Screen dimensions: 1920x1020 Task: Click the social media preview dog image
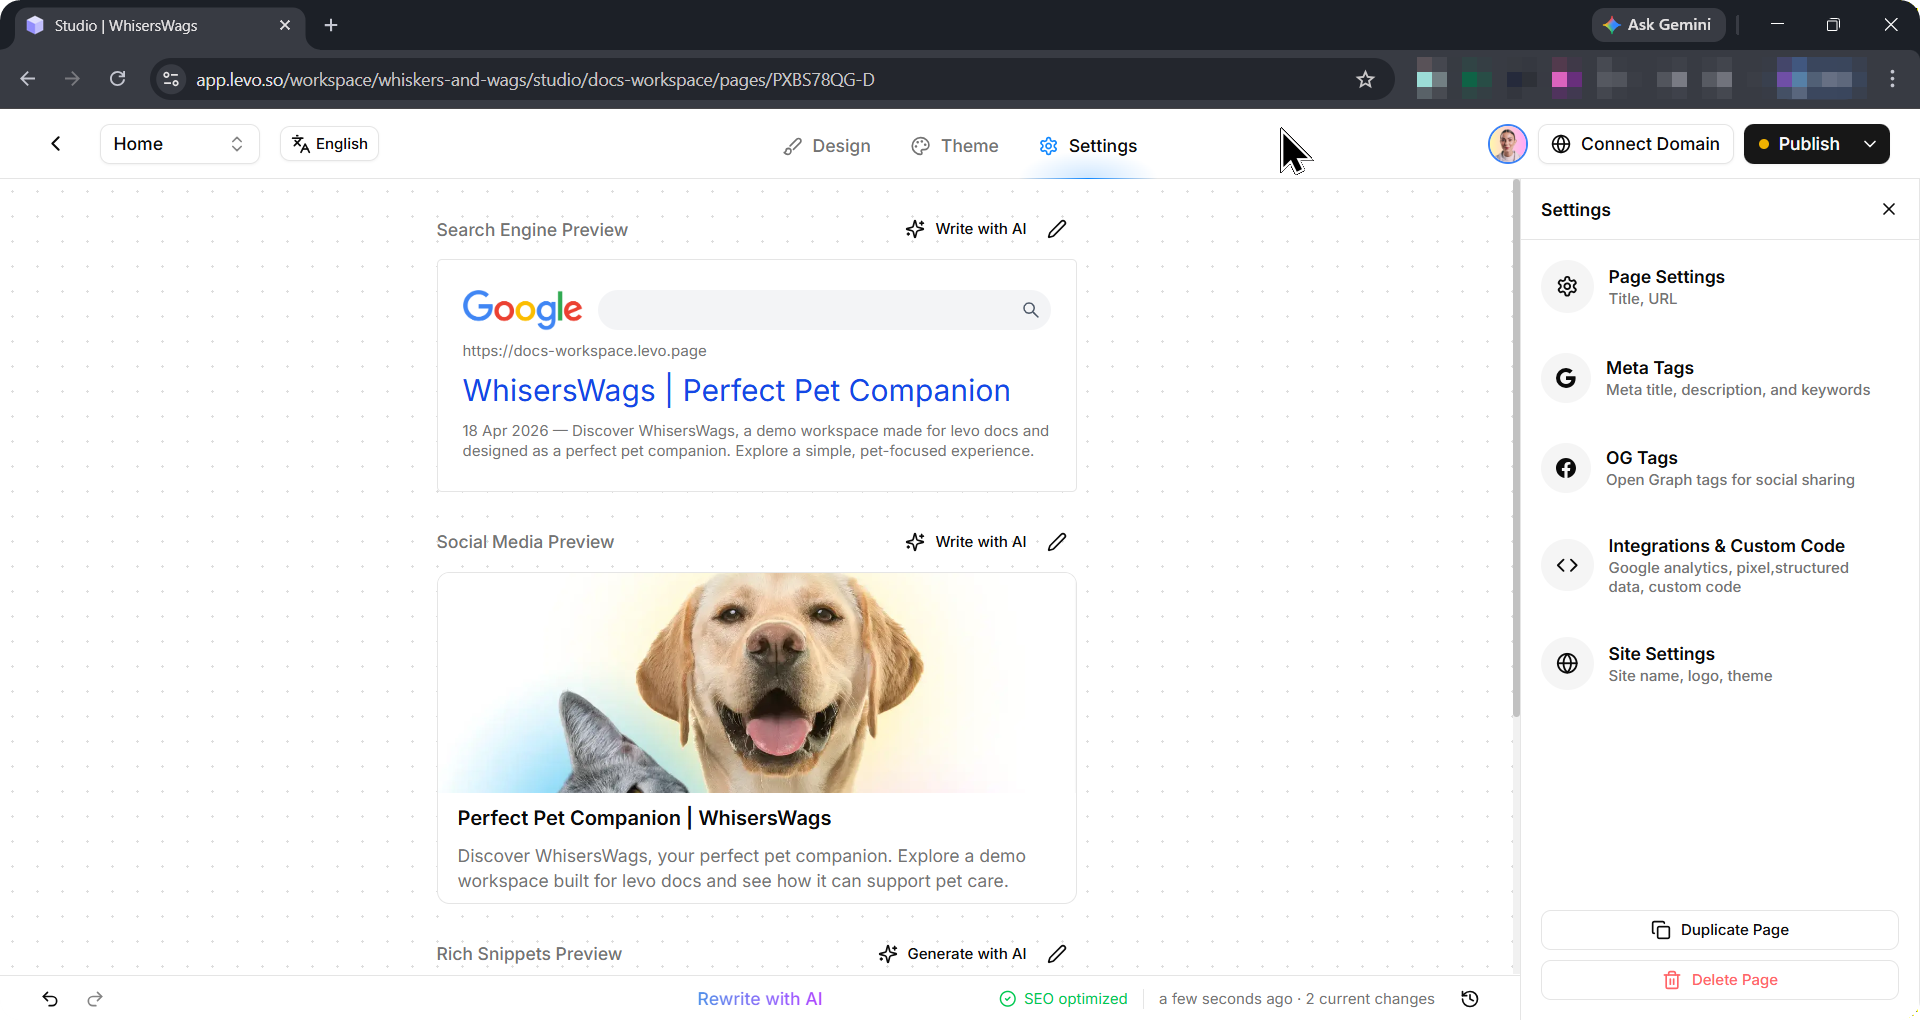coord(756,683)
